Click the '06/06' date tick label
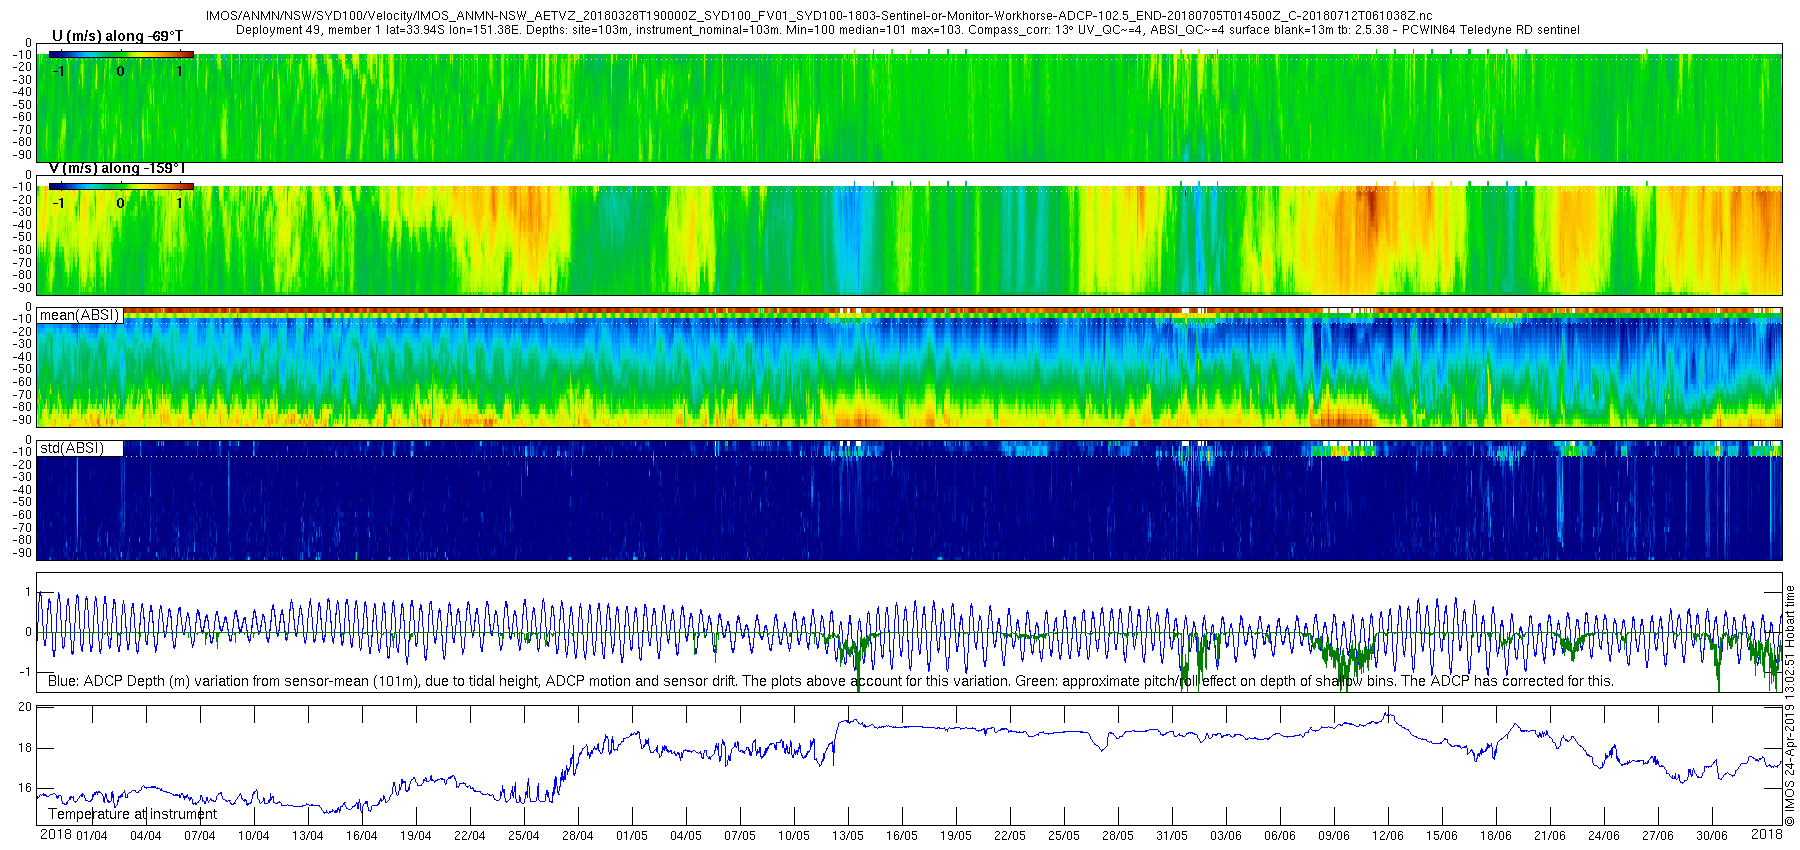 tap(1280, 836)
